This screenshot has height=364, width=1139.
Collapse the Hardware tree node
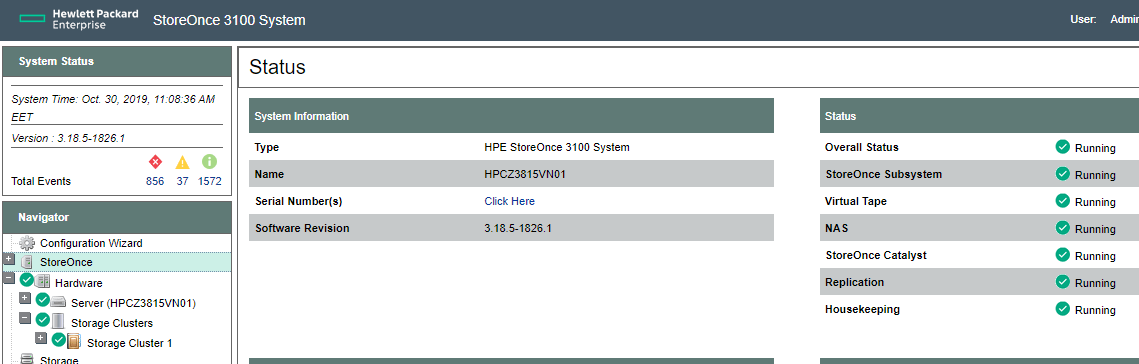[9, 278]
